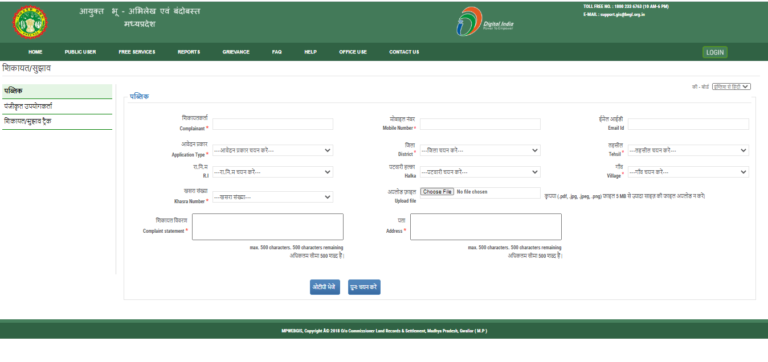Focus the Complainant input field
Screen dimensions: 768x362
click(272, 124)
